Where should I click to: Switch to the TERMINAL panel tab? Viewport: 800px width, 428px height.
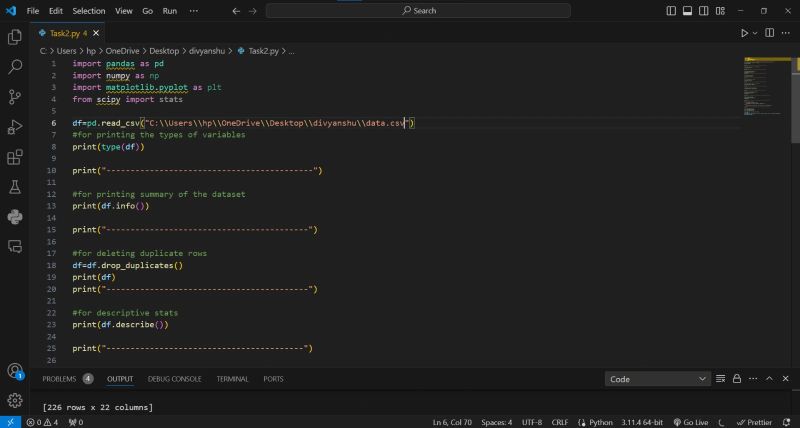click(x=232, y=379)
